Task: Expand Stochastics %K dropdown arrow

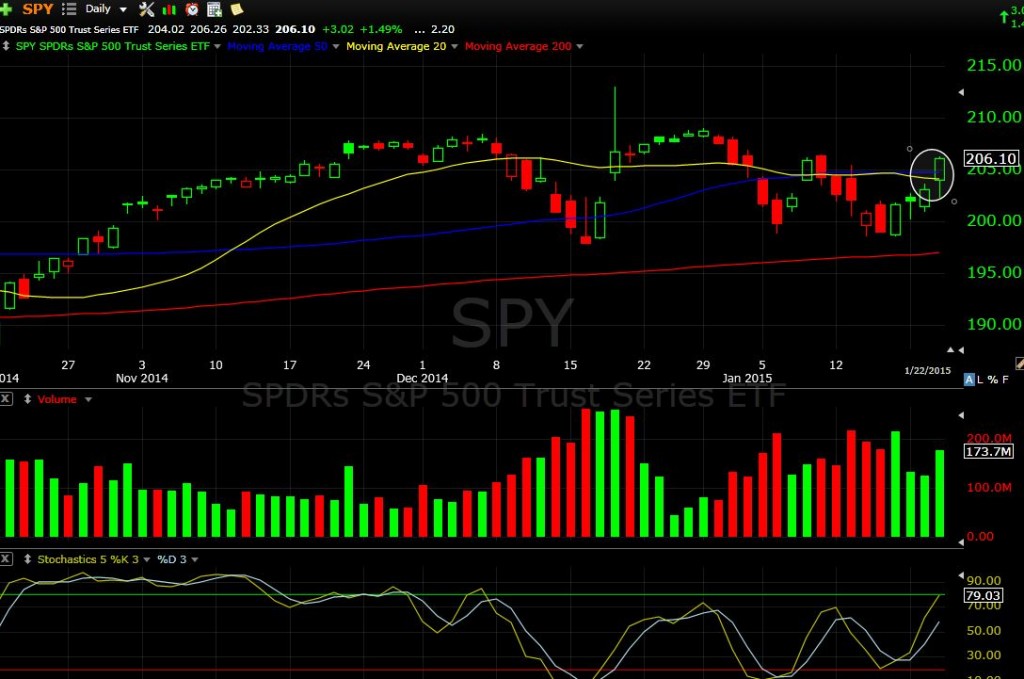Action: [x=146, y=560]
